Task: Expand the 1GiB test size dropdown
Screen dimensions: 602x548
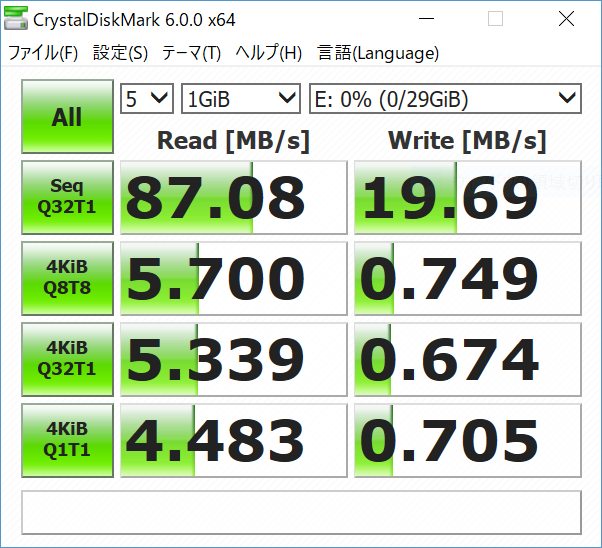Action: (241, 98)
